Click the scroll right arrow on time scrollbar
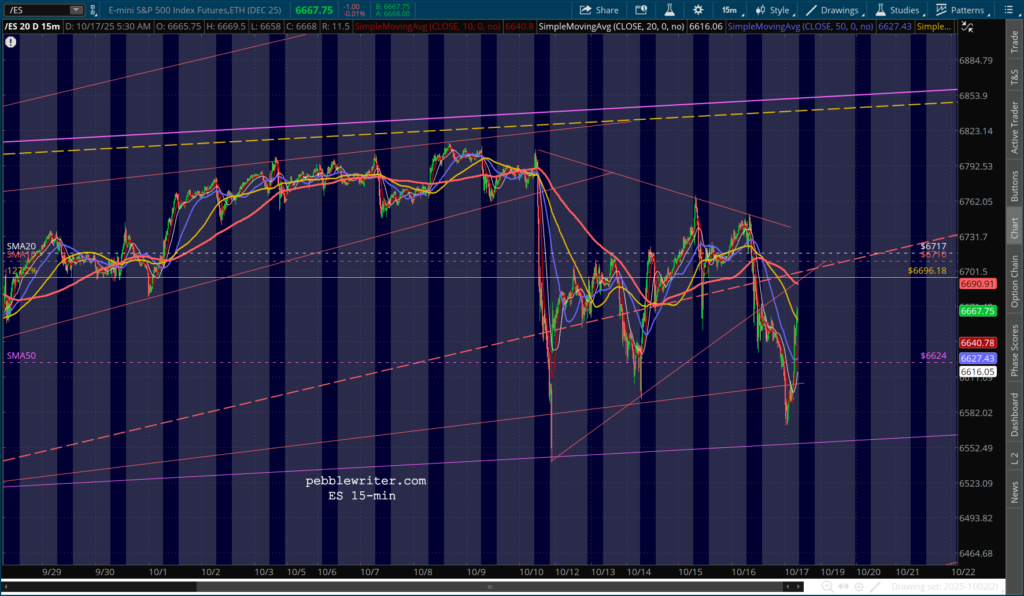 coord(798,587)
